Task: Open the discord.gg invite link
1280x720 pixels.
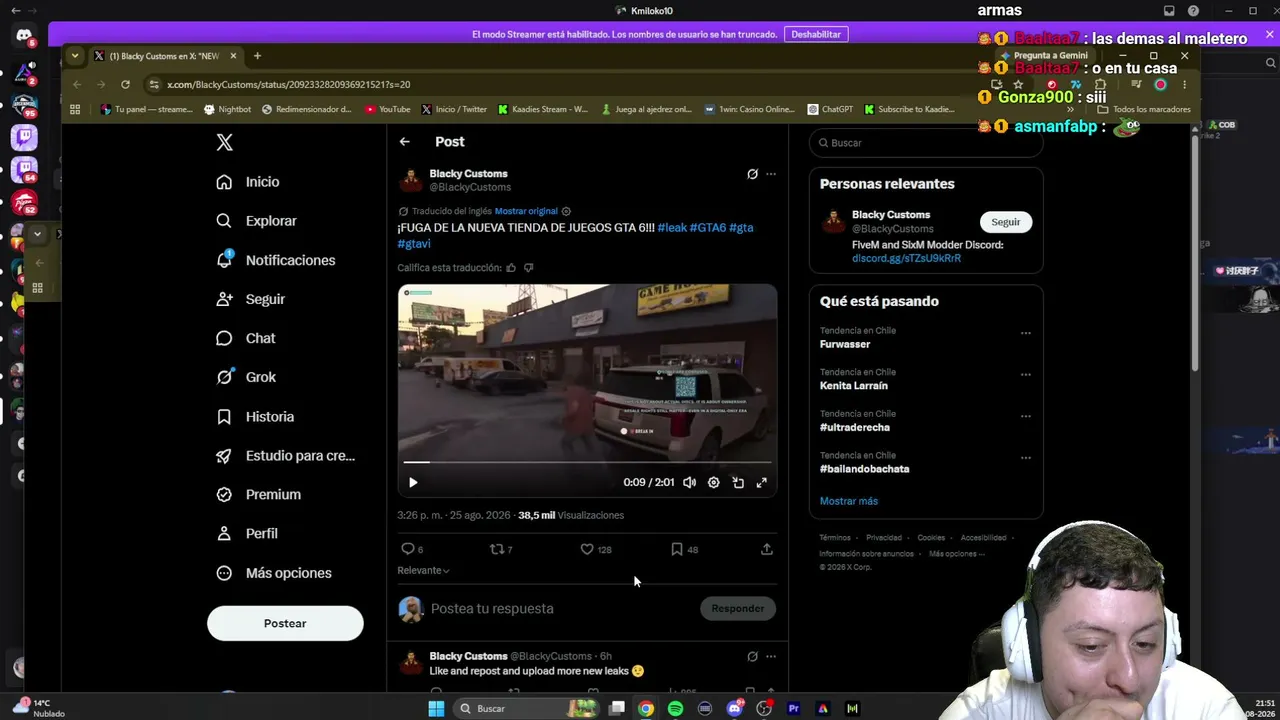Action: pyautogui.click(x=906, y=258)
